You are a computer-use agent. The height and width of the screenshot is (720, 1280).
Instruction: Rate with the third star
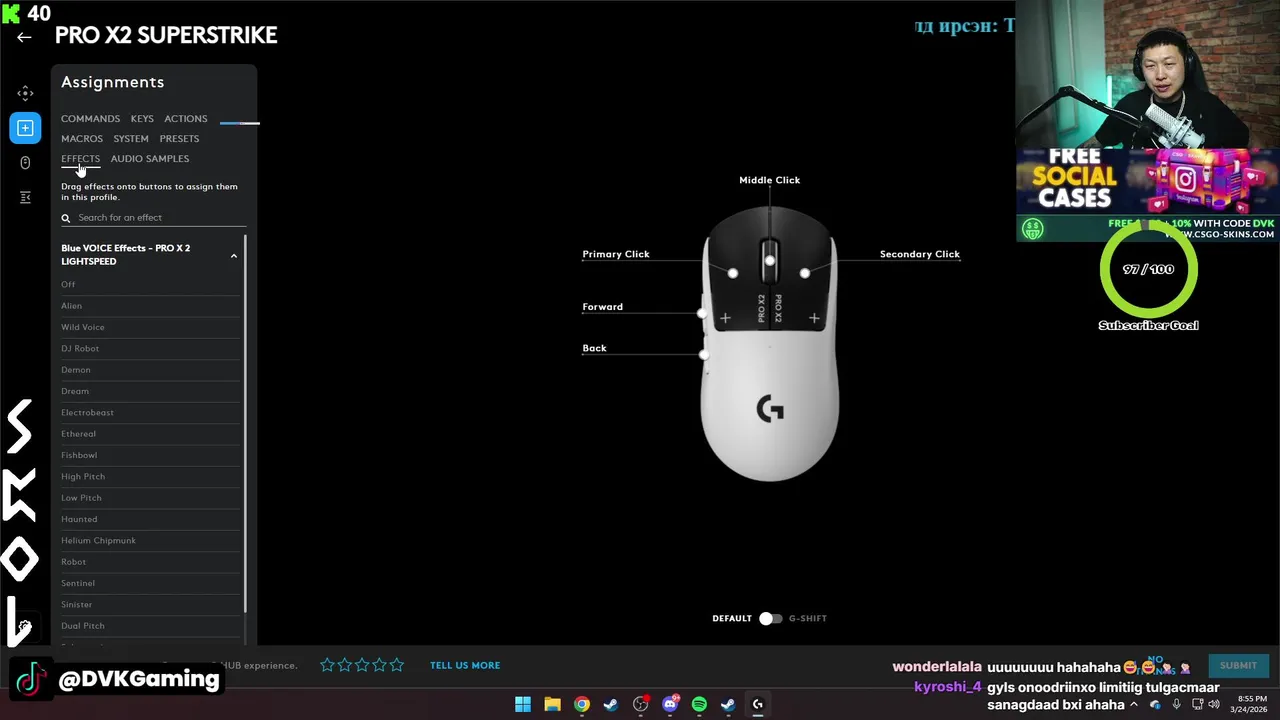coord(362,665)
